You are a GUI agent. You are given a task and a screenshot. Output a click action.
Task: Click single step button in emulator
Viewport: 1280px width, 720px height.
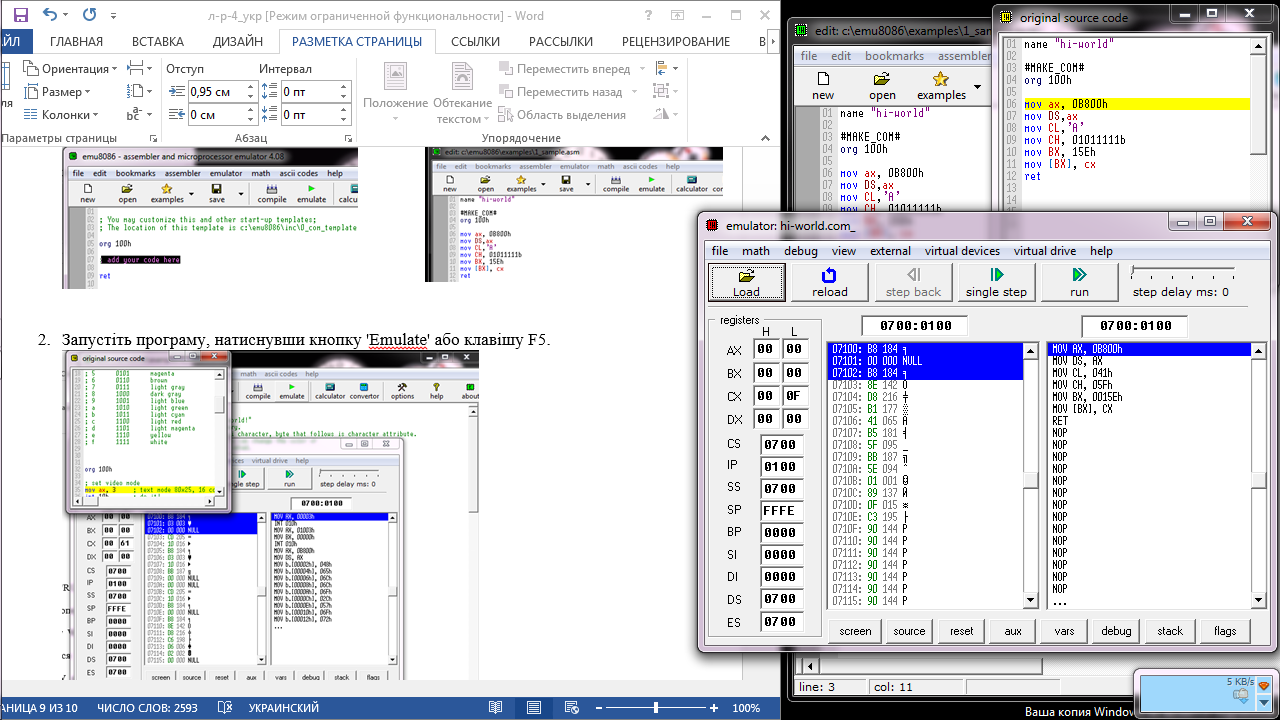click(x=996, y=282)
